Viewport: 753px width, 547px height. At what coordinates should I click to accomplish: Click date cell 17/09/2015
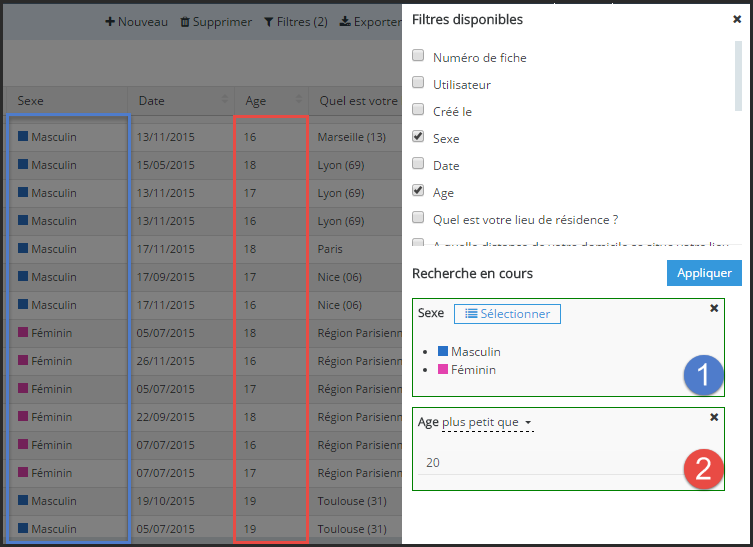(x=166, y=277)
